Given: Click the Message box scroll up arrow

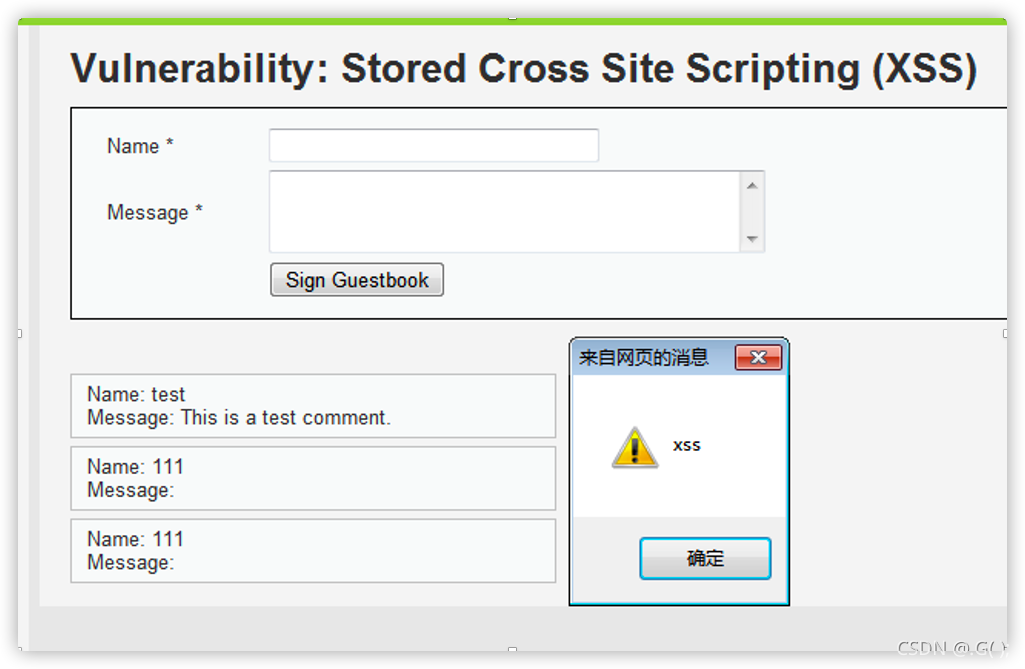Looking at the screenshot, I should pos(752,186).
